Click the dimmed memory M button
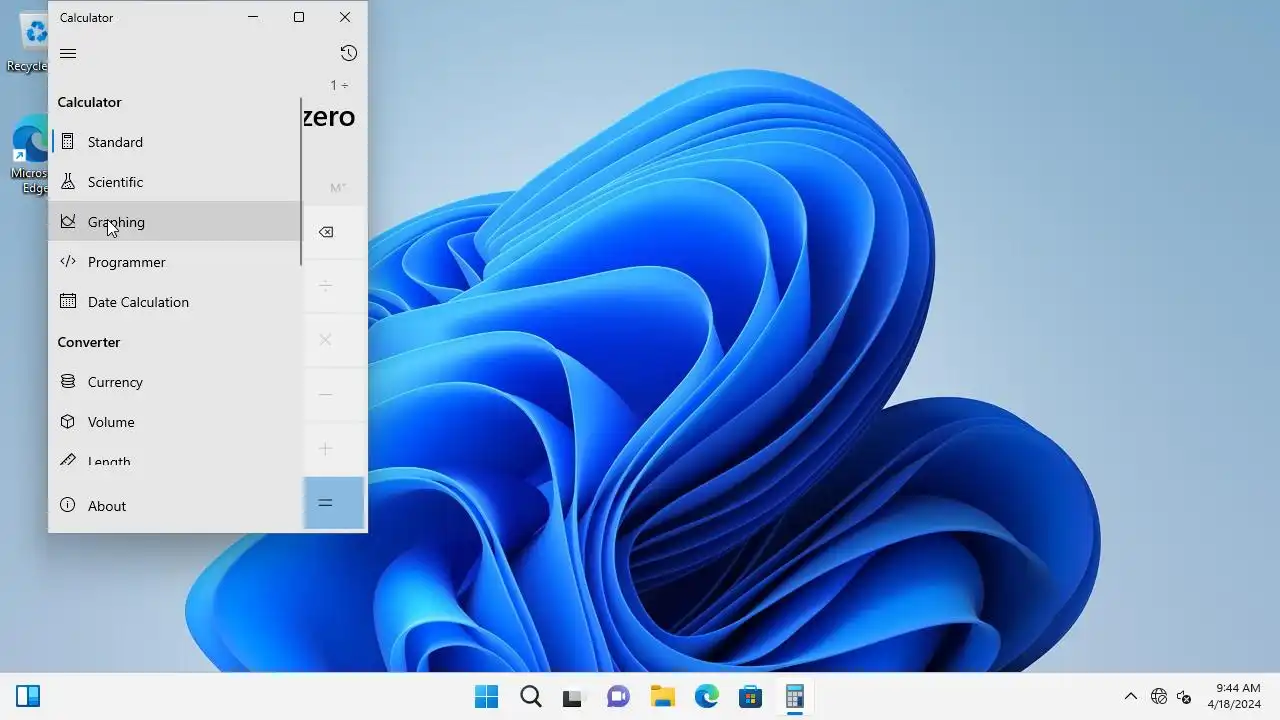Image resolution: width=1280 pixels, height=720 pixels. point(337,188)
